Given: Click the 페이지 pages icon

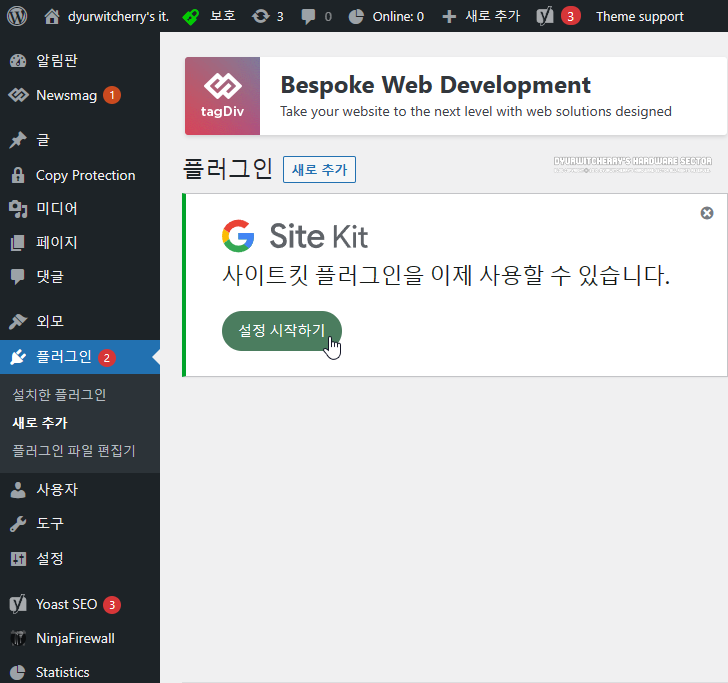Looking at the screenshot, I should (18, 242).
